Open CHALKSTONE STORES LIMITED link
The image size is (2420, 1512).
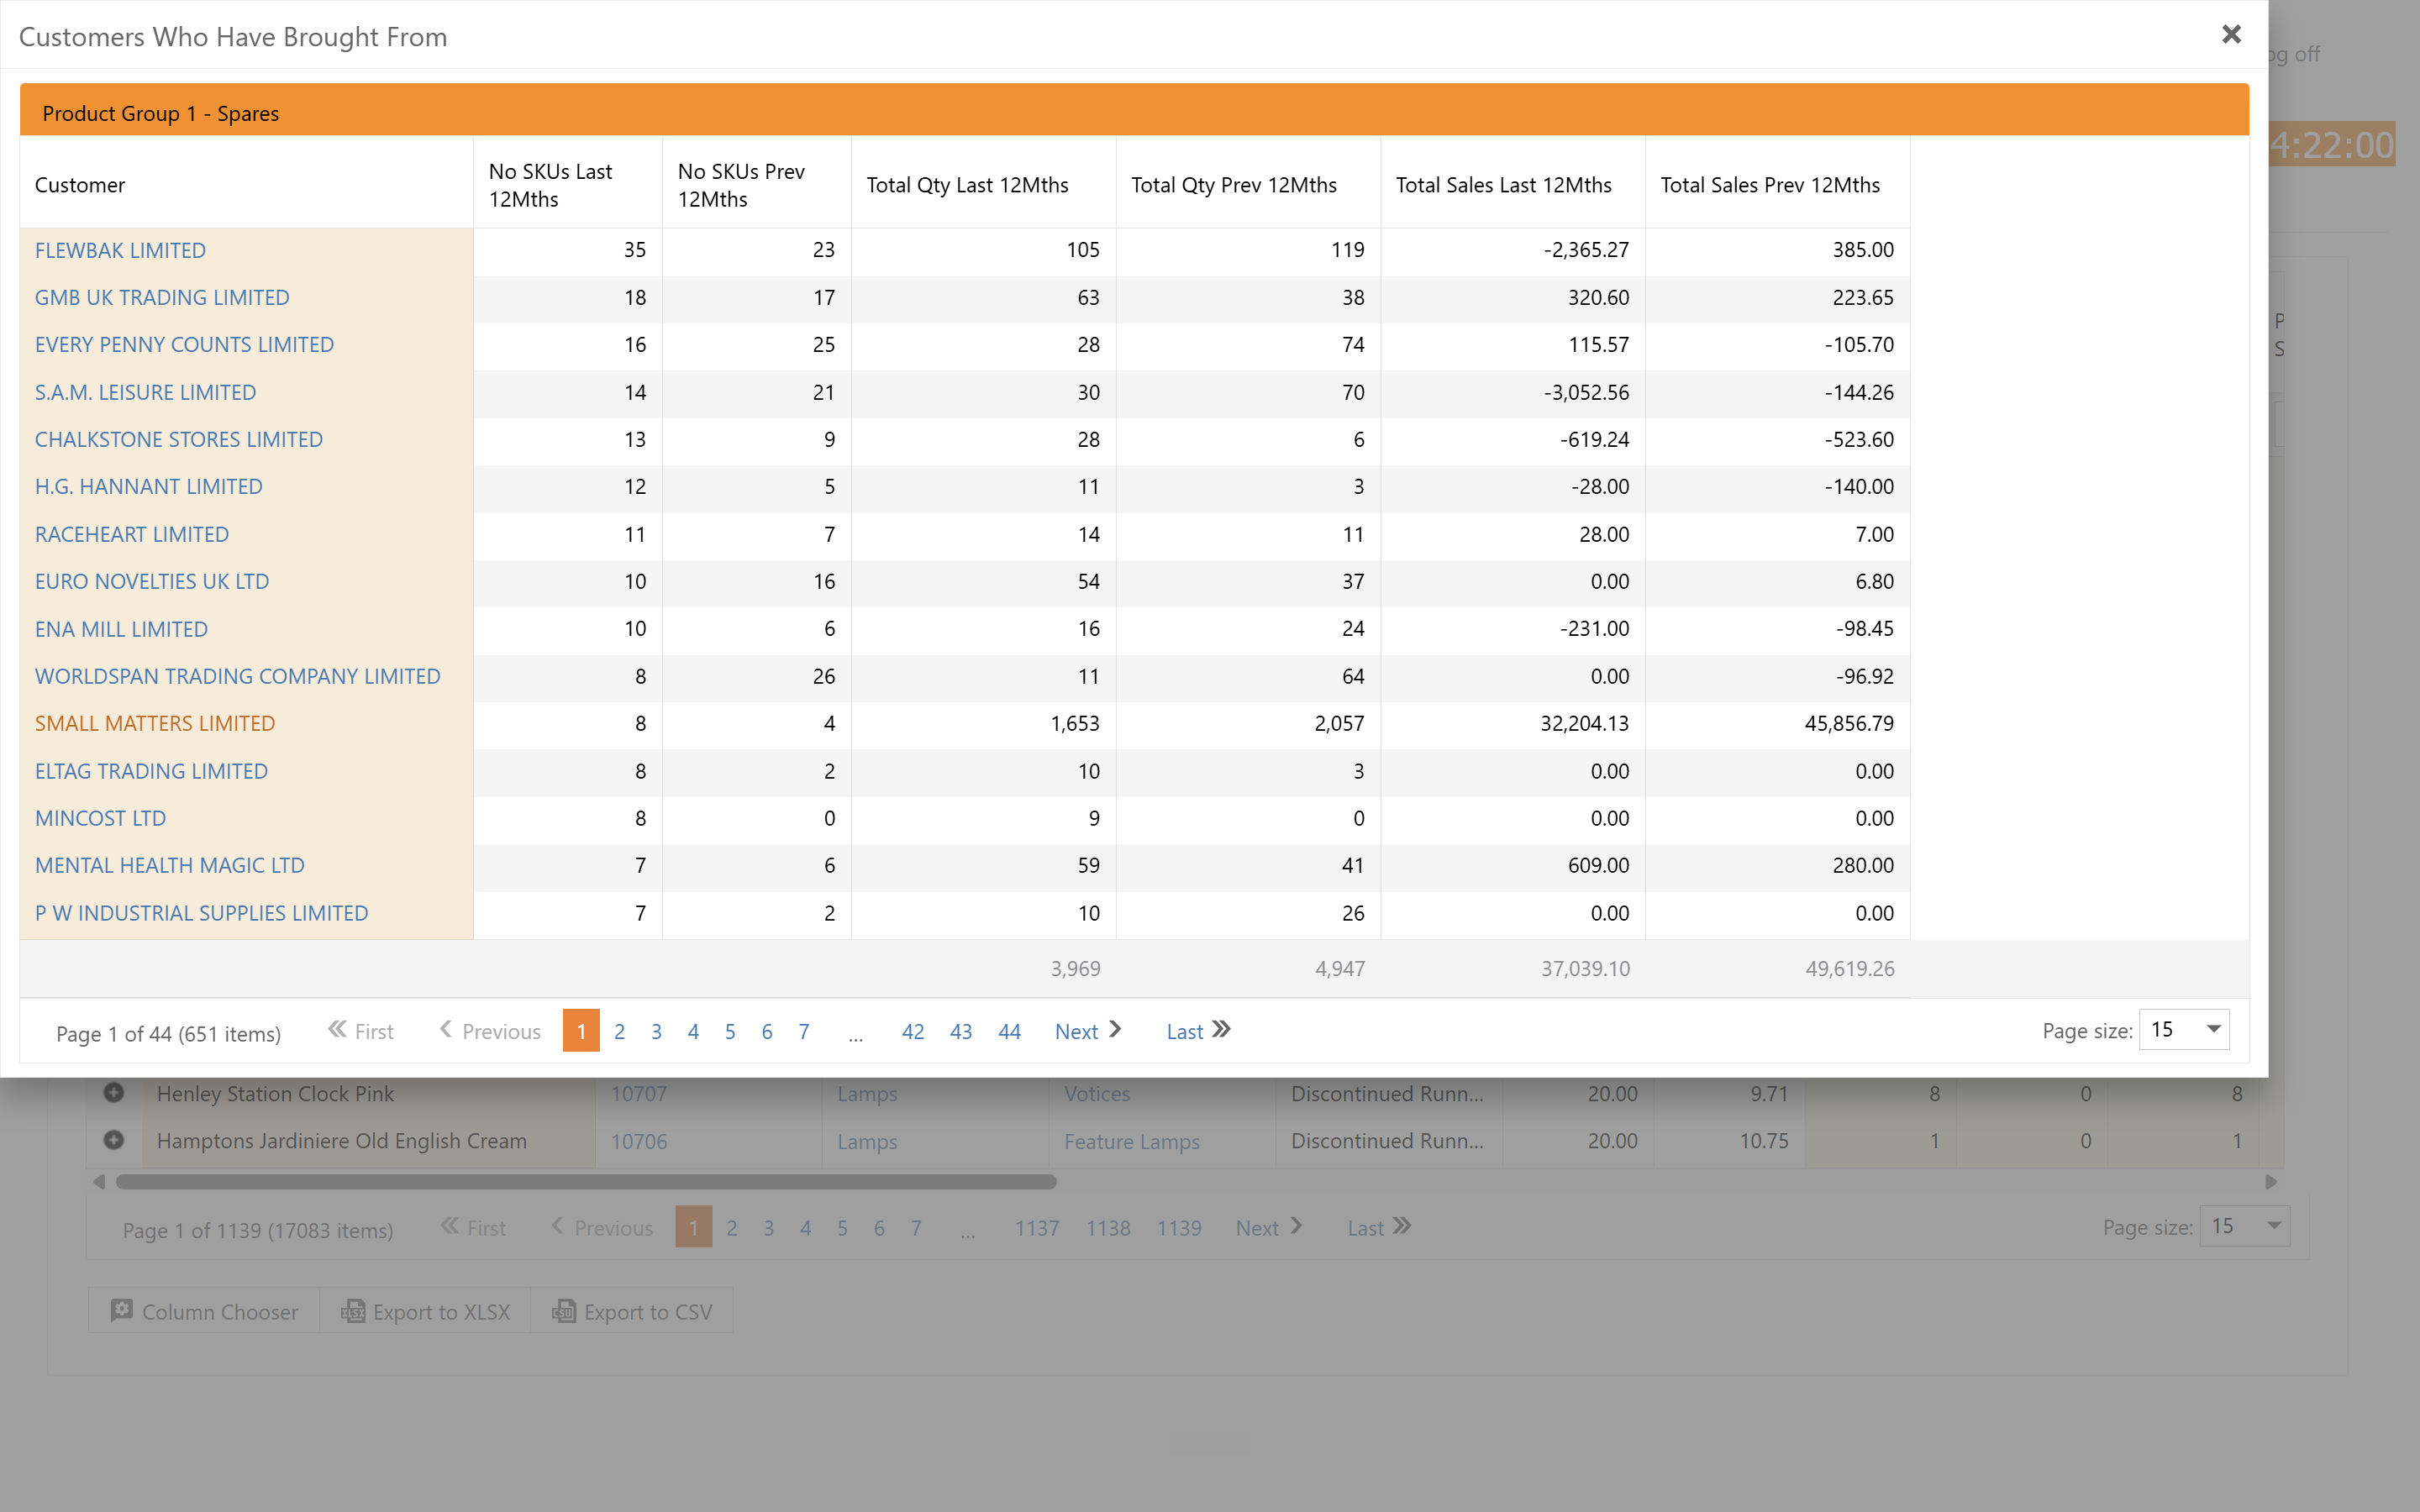pos(179,439)
